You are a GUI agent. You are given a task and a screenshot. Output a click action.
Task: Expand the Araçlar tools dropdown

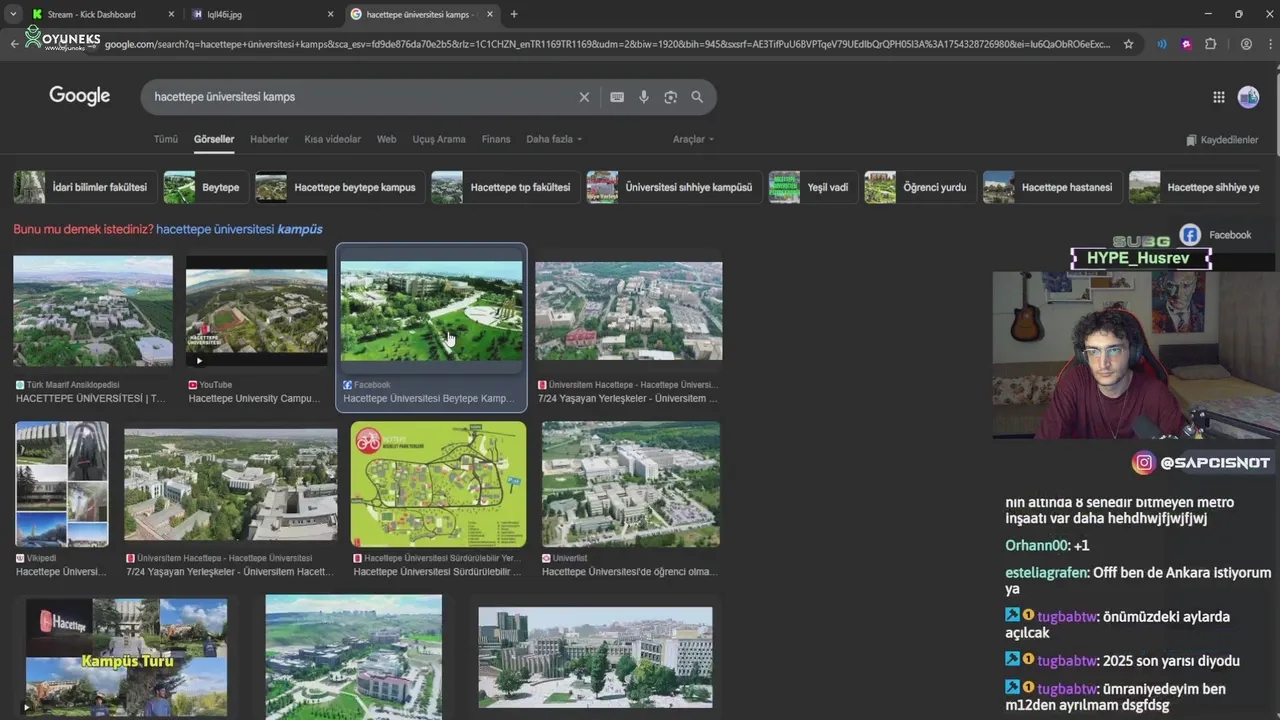[693, 139]
